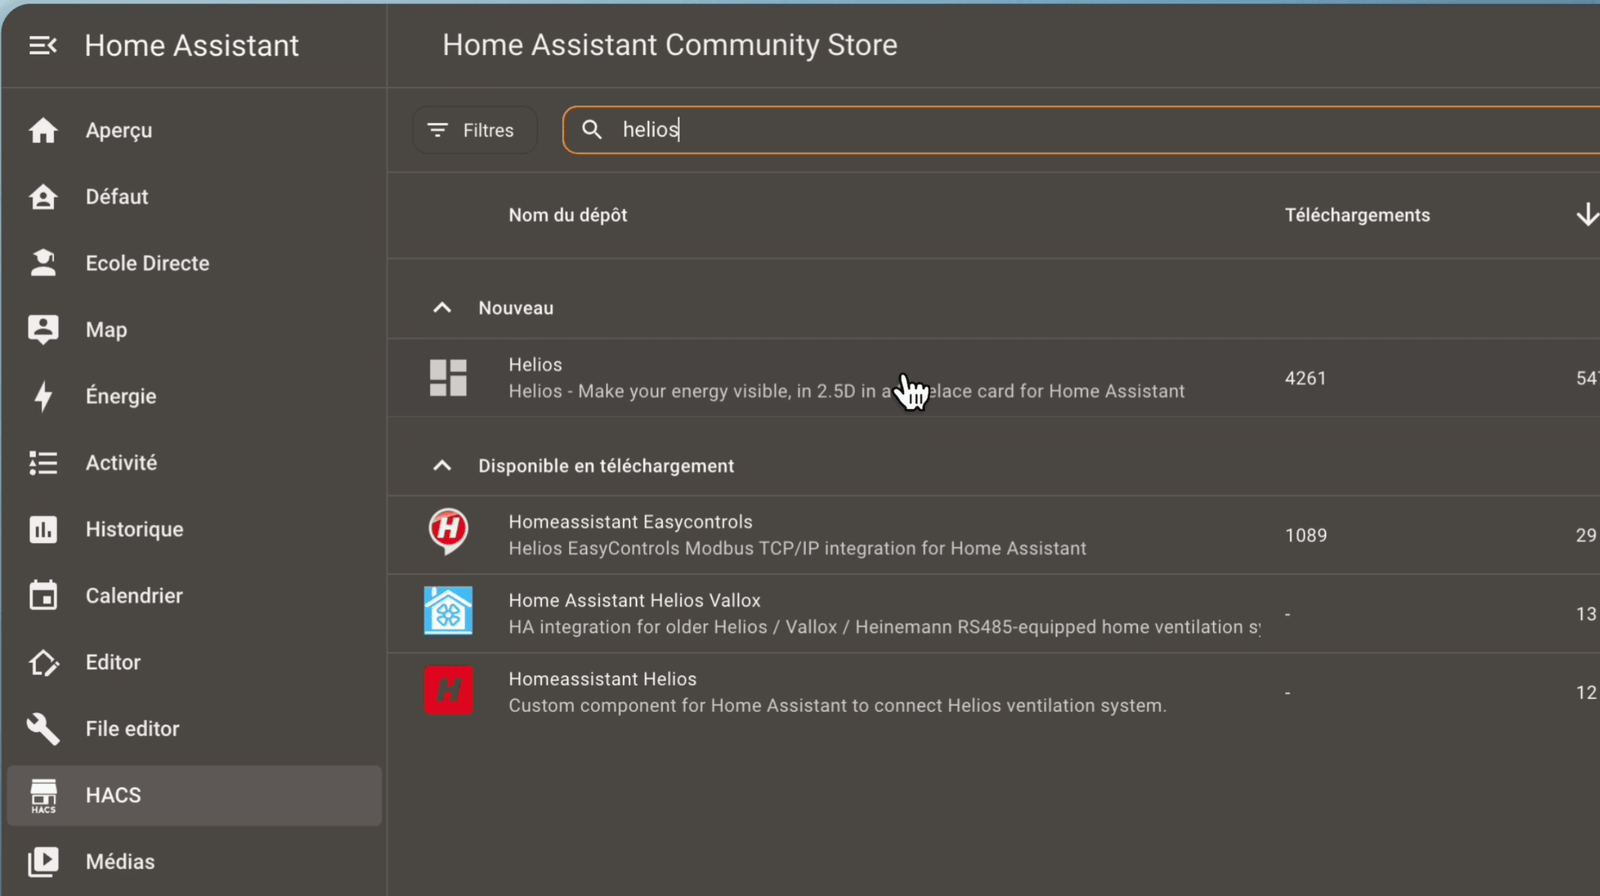
Task: Open the Homeassistant Helios repository title
Action: pos(602,679)
